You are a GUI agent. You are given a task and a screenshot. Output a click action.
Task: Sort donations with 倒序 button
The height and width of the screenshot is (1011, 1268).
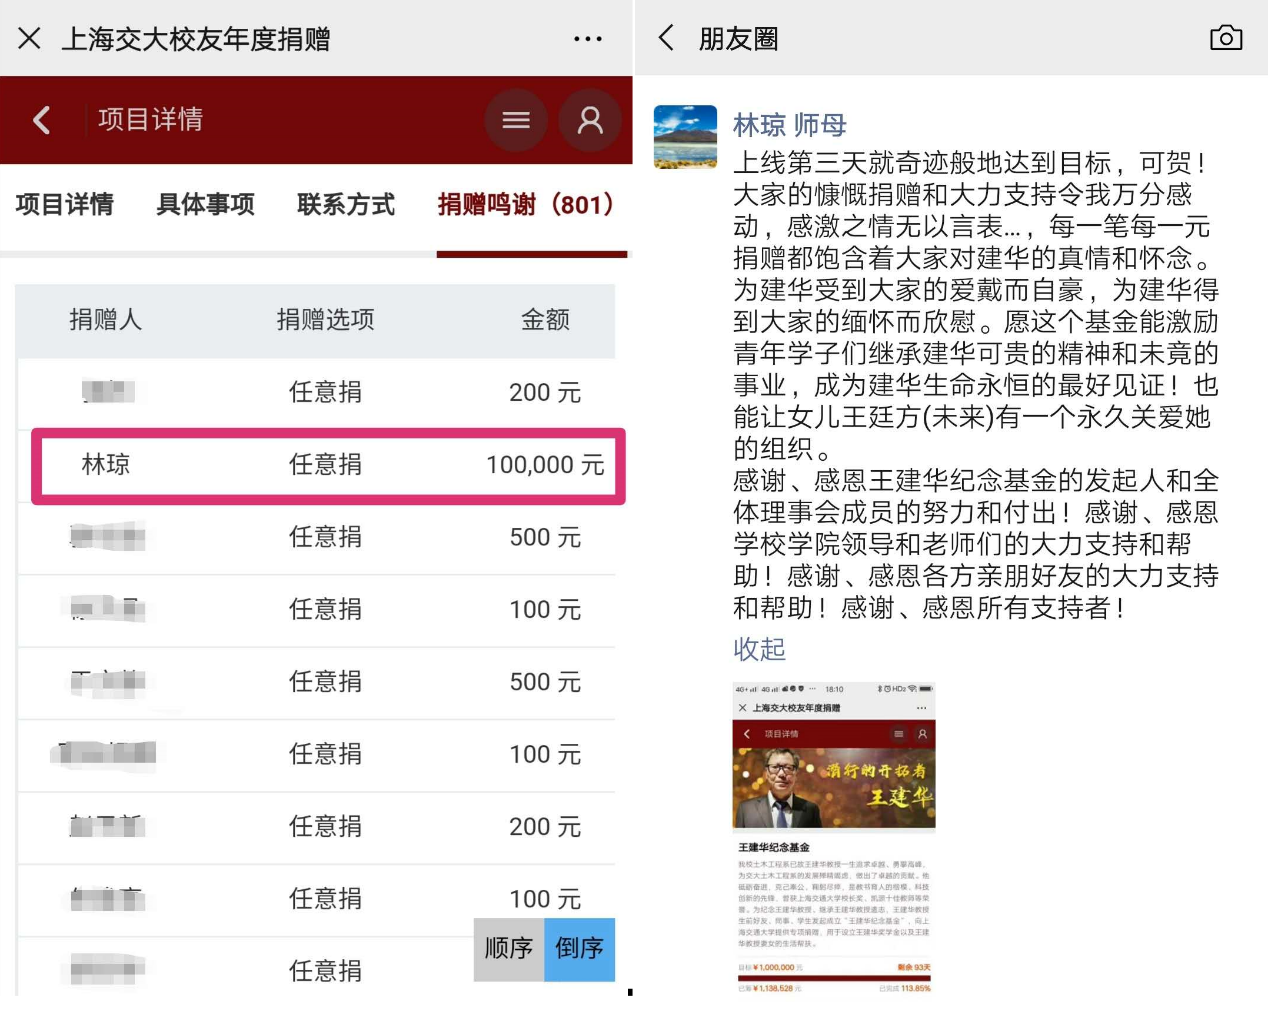(x=579, y=948)
